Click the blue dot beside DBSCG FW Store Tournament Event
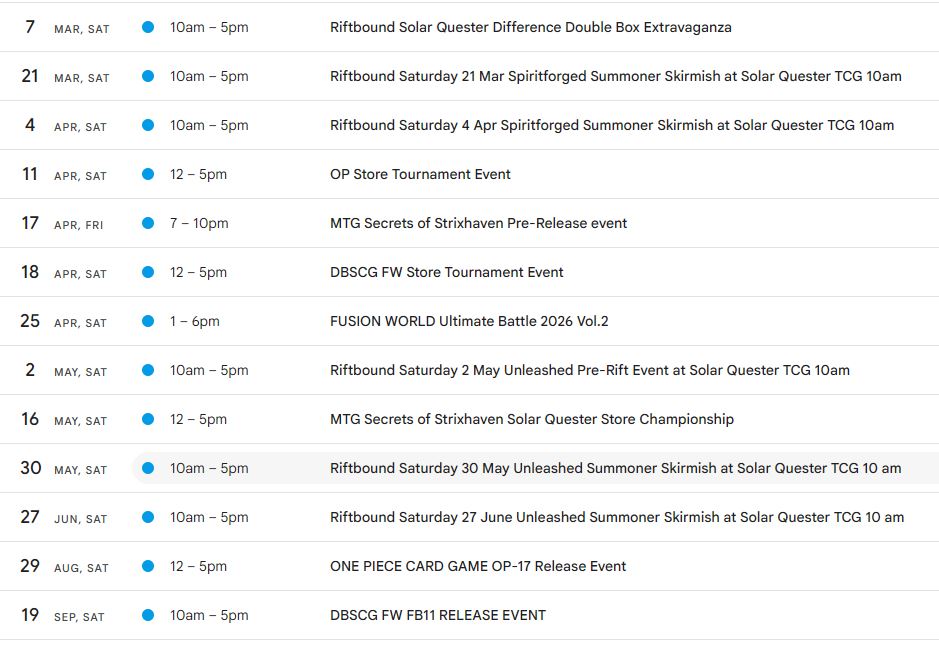Viewport: 939px width, 645px height. point(148,272)
